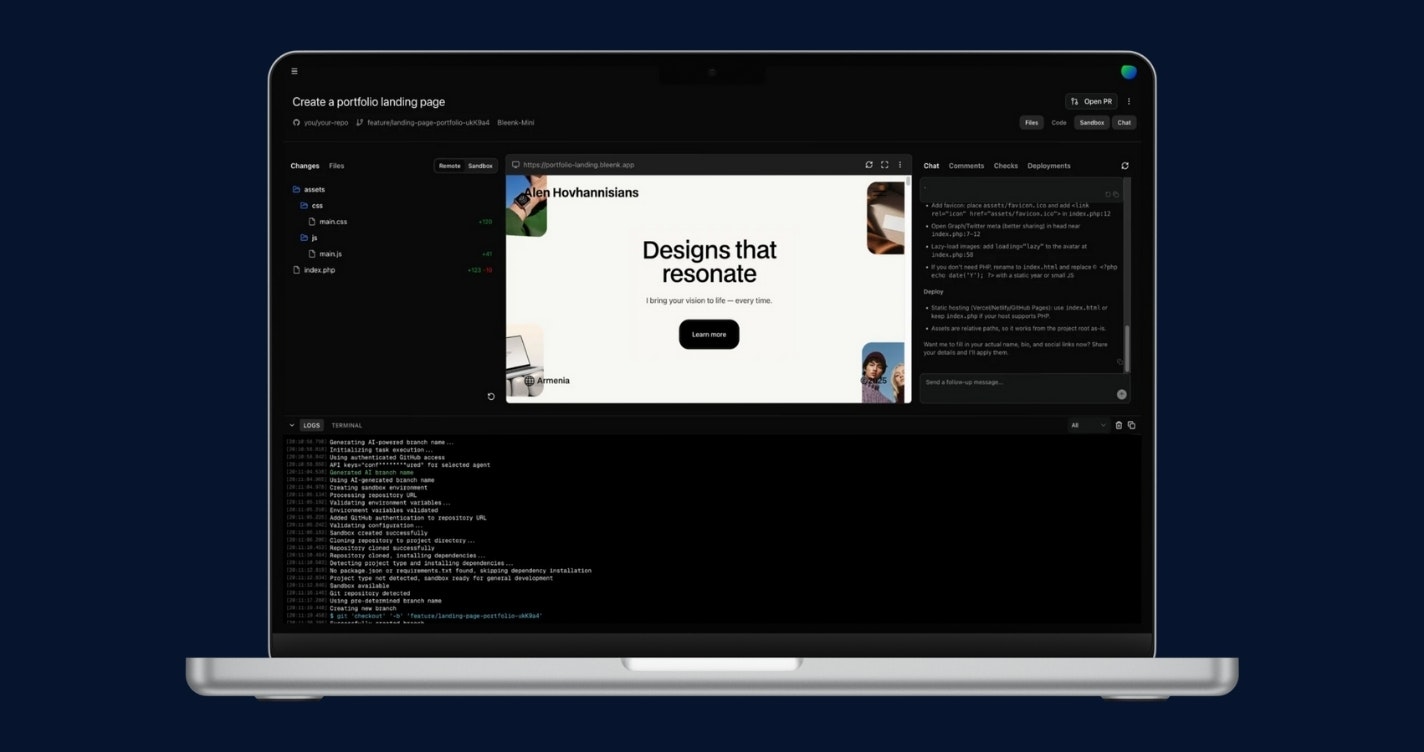The width and height of the screenshot is (1424, 752).
Task: Open the user avatar menu
Action: [1129, 72]
